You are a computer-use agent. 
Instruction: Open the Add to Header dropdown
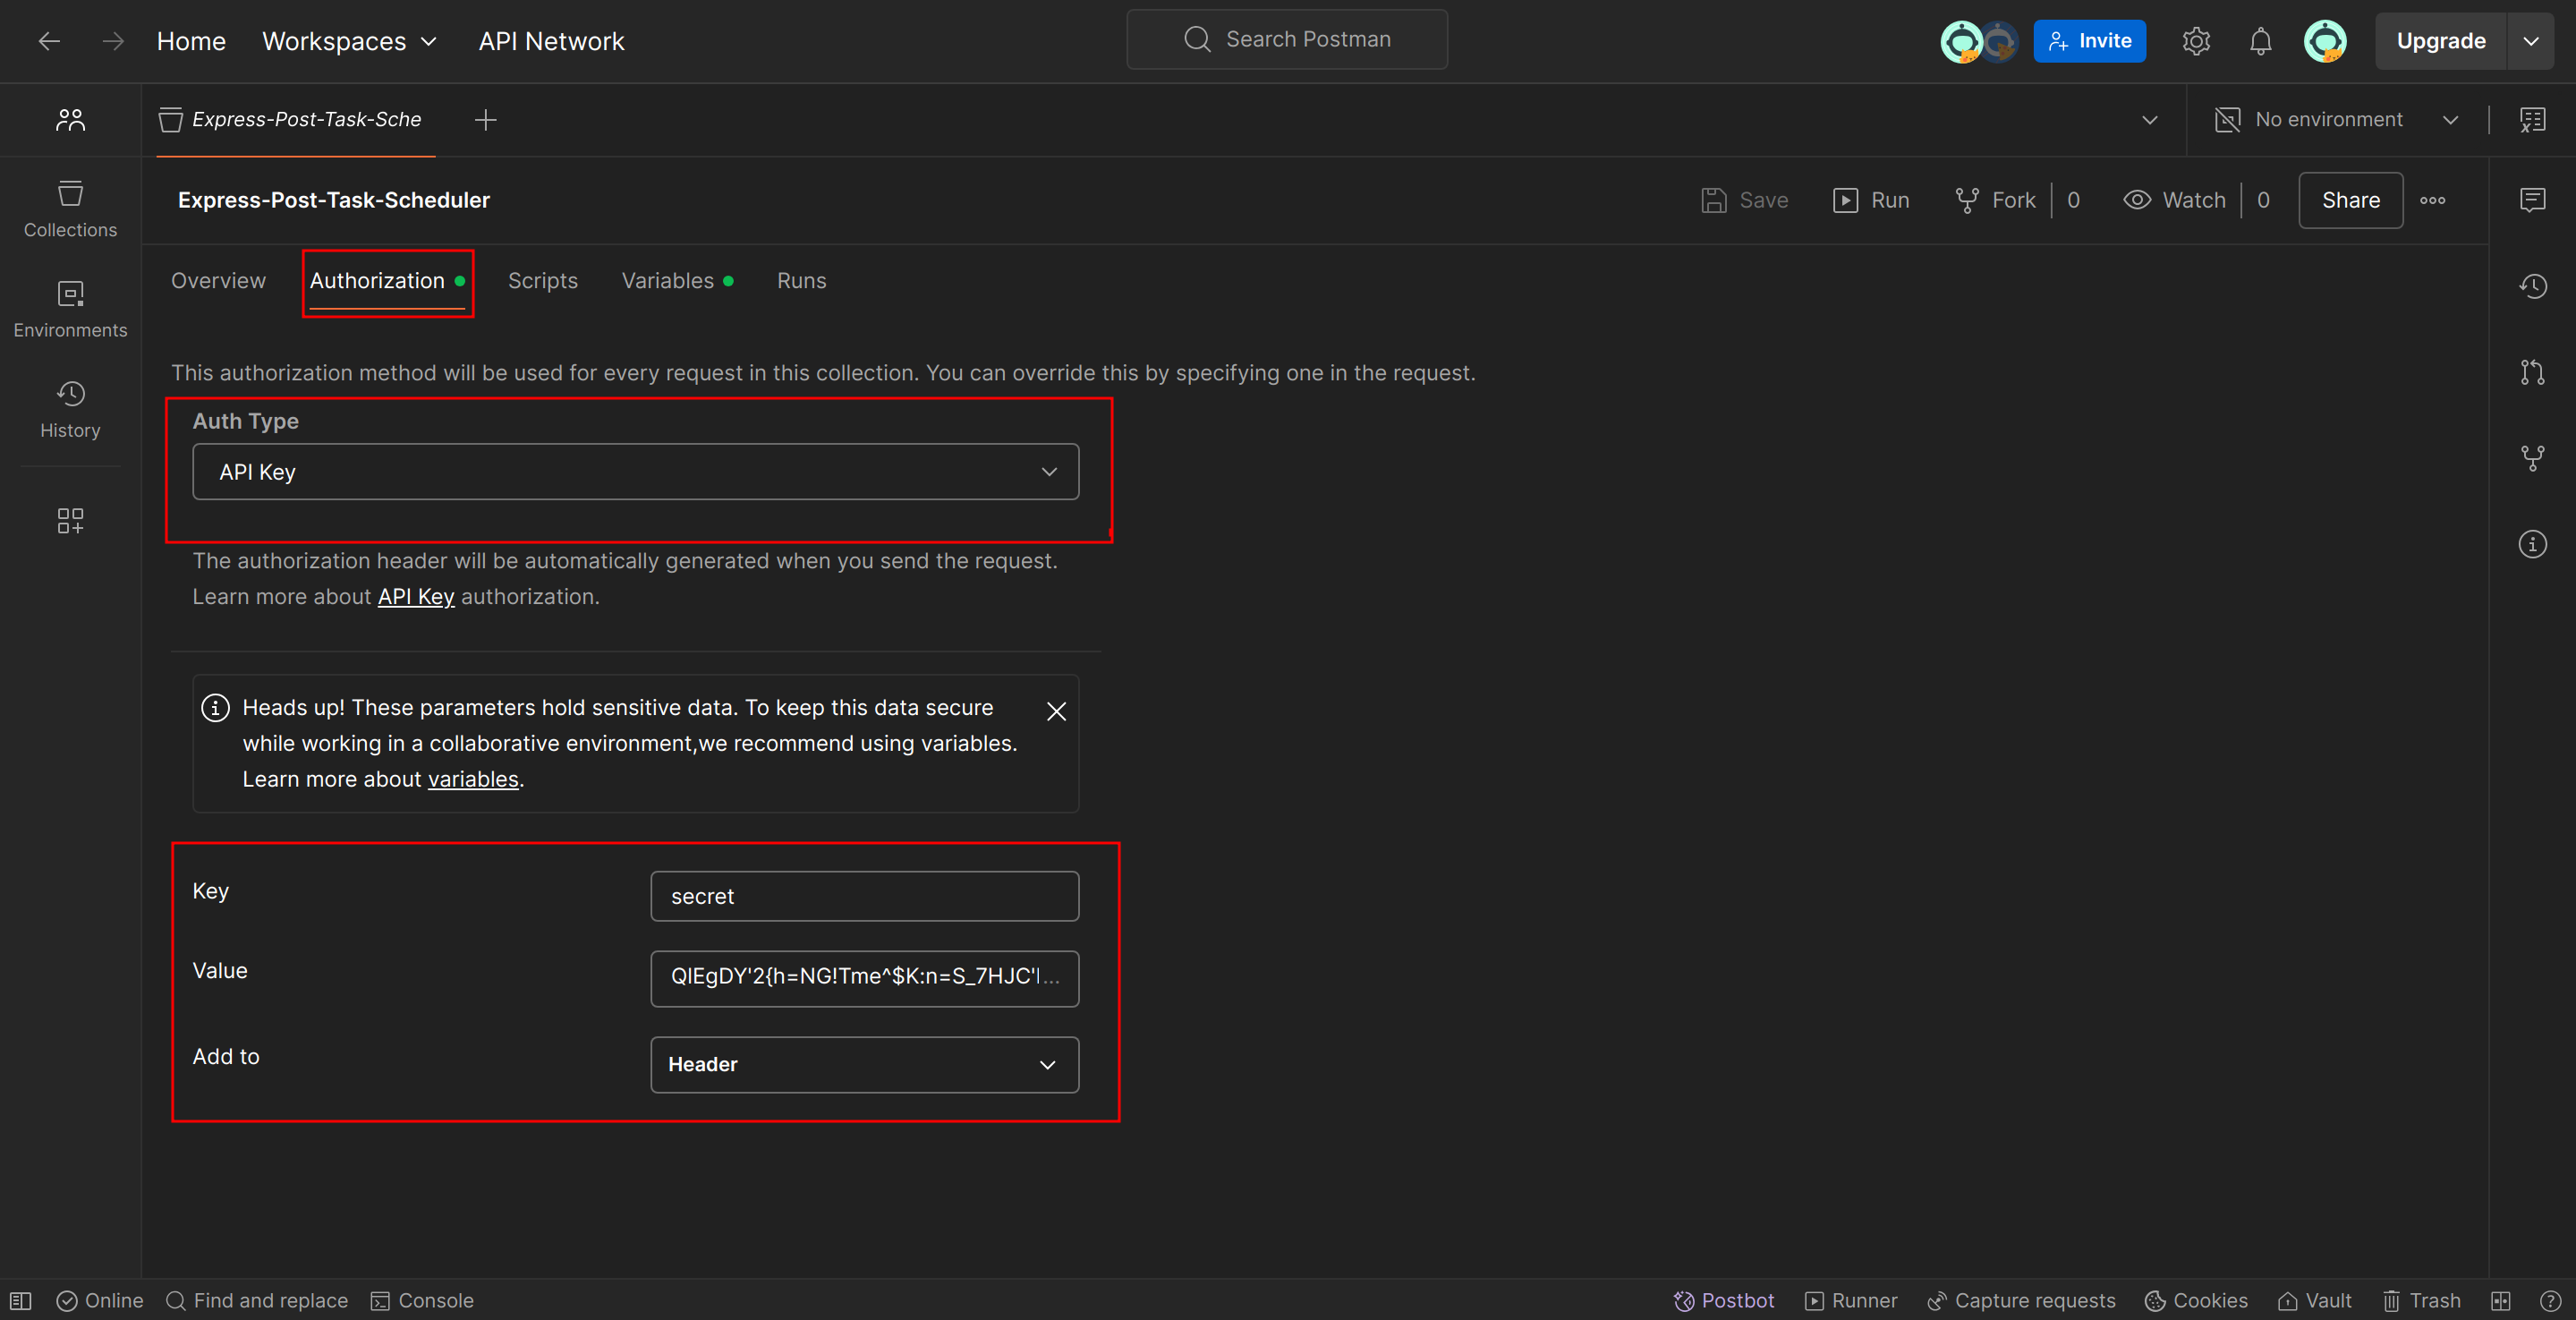[864, 1064]
